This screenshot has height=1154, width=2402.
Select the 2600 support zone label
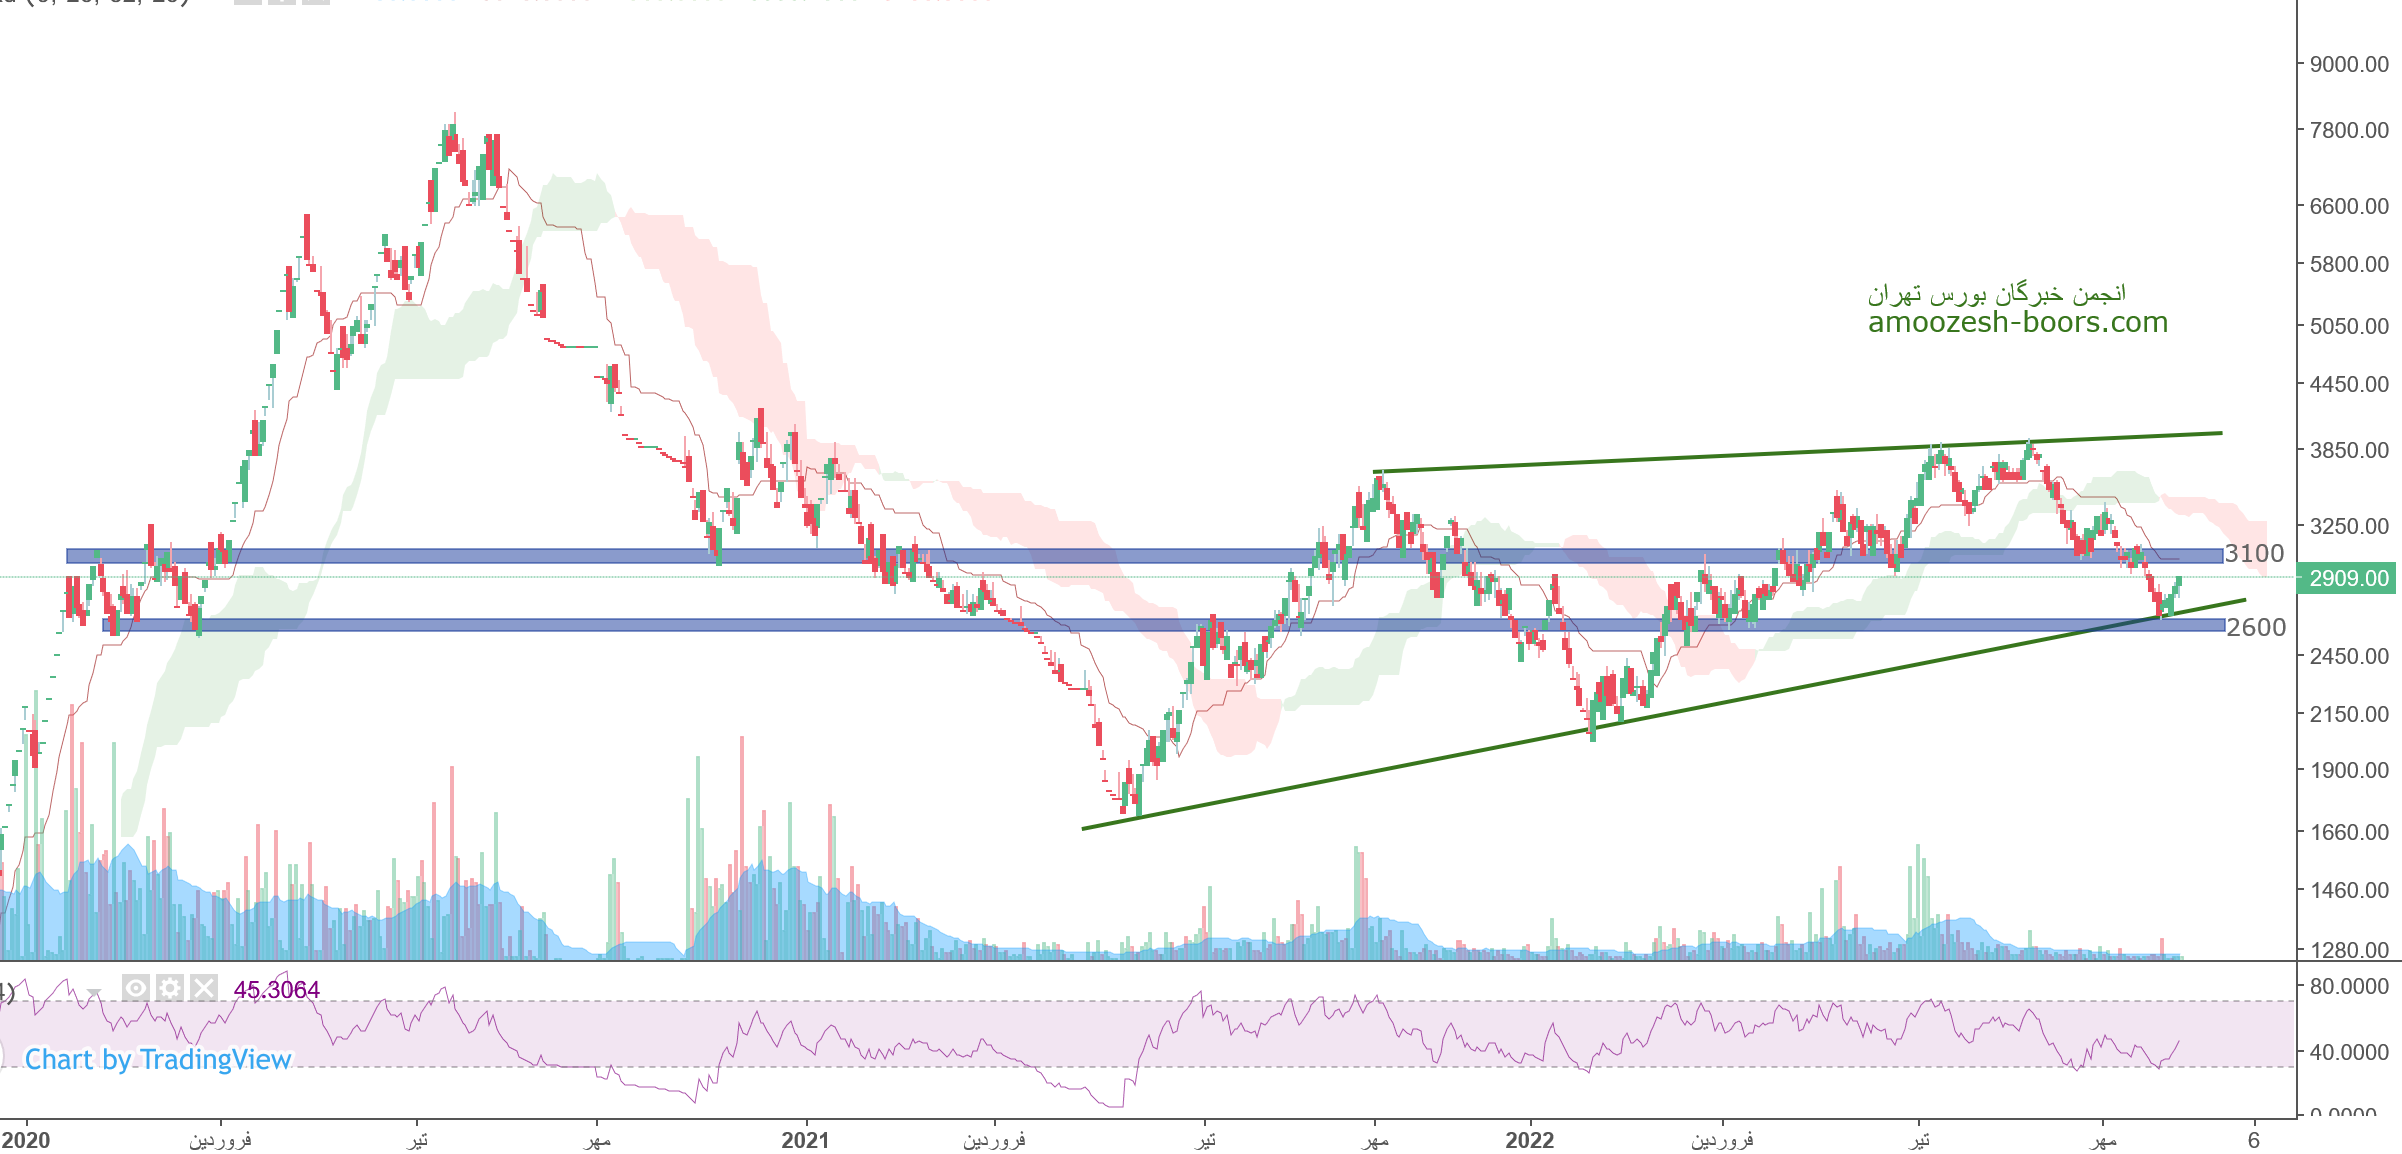pos(2256,627)
